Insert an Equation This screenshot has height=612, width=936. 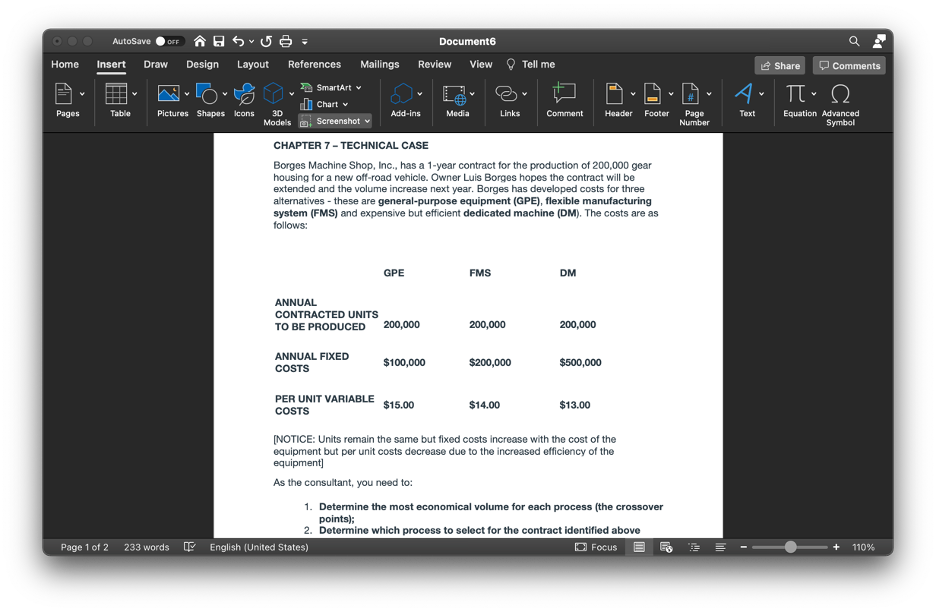tap(800, 100)
